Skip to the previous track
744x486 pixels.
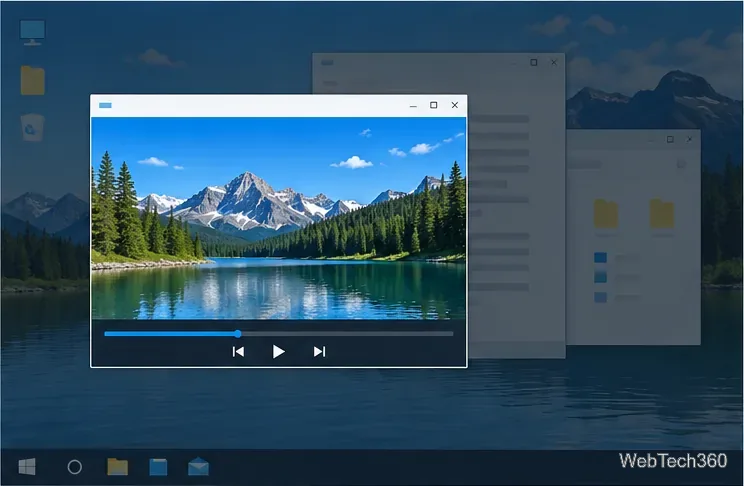[238, 352]
